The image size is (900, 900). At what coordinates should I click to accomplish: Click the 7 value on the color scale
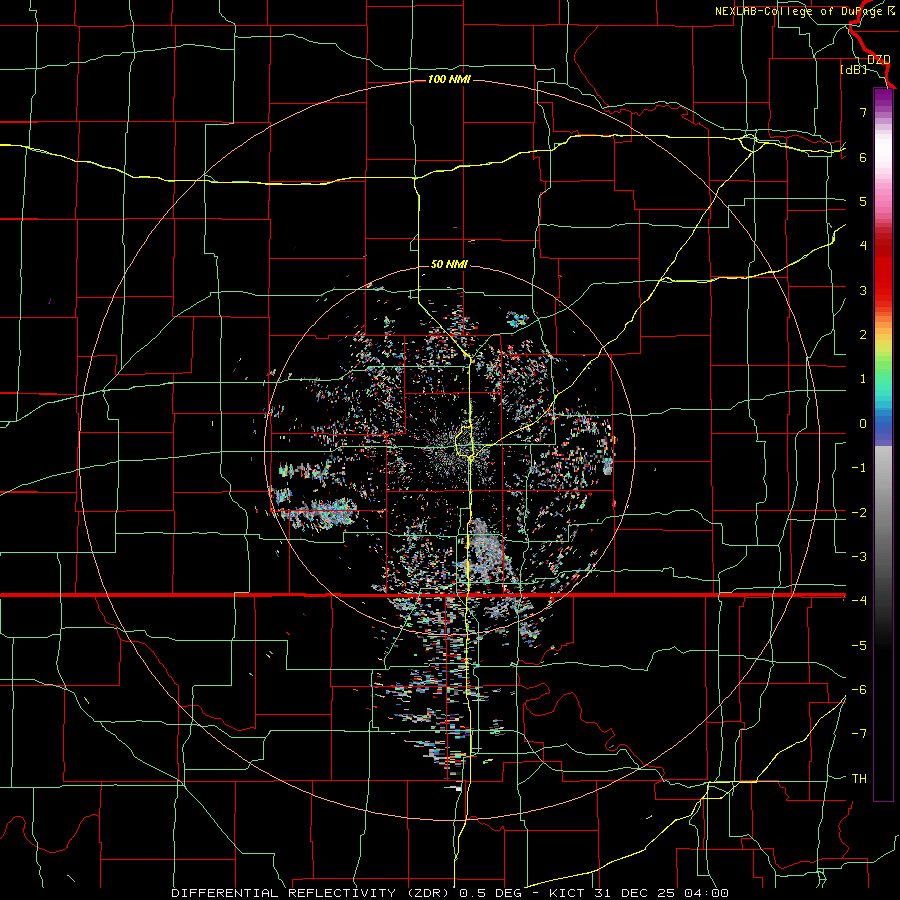coord(863,112)
